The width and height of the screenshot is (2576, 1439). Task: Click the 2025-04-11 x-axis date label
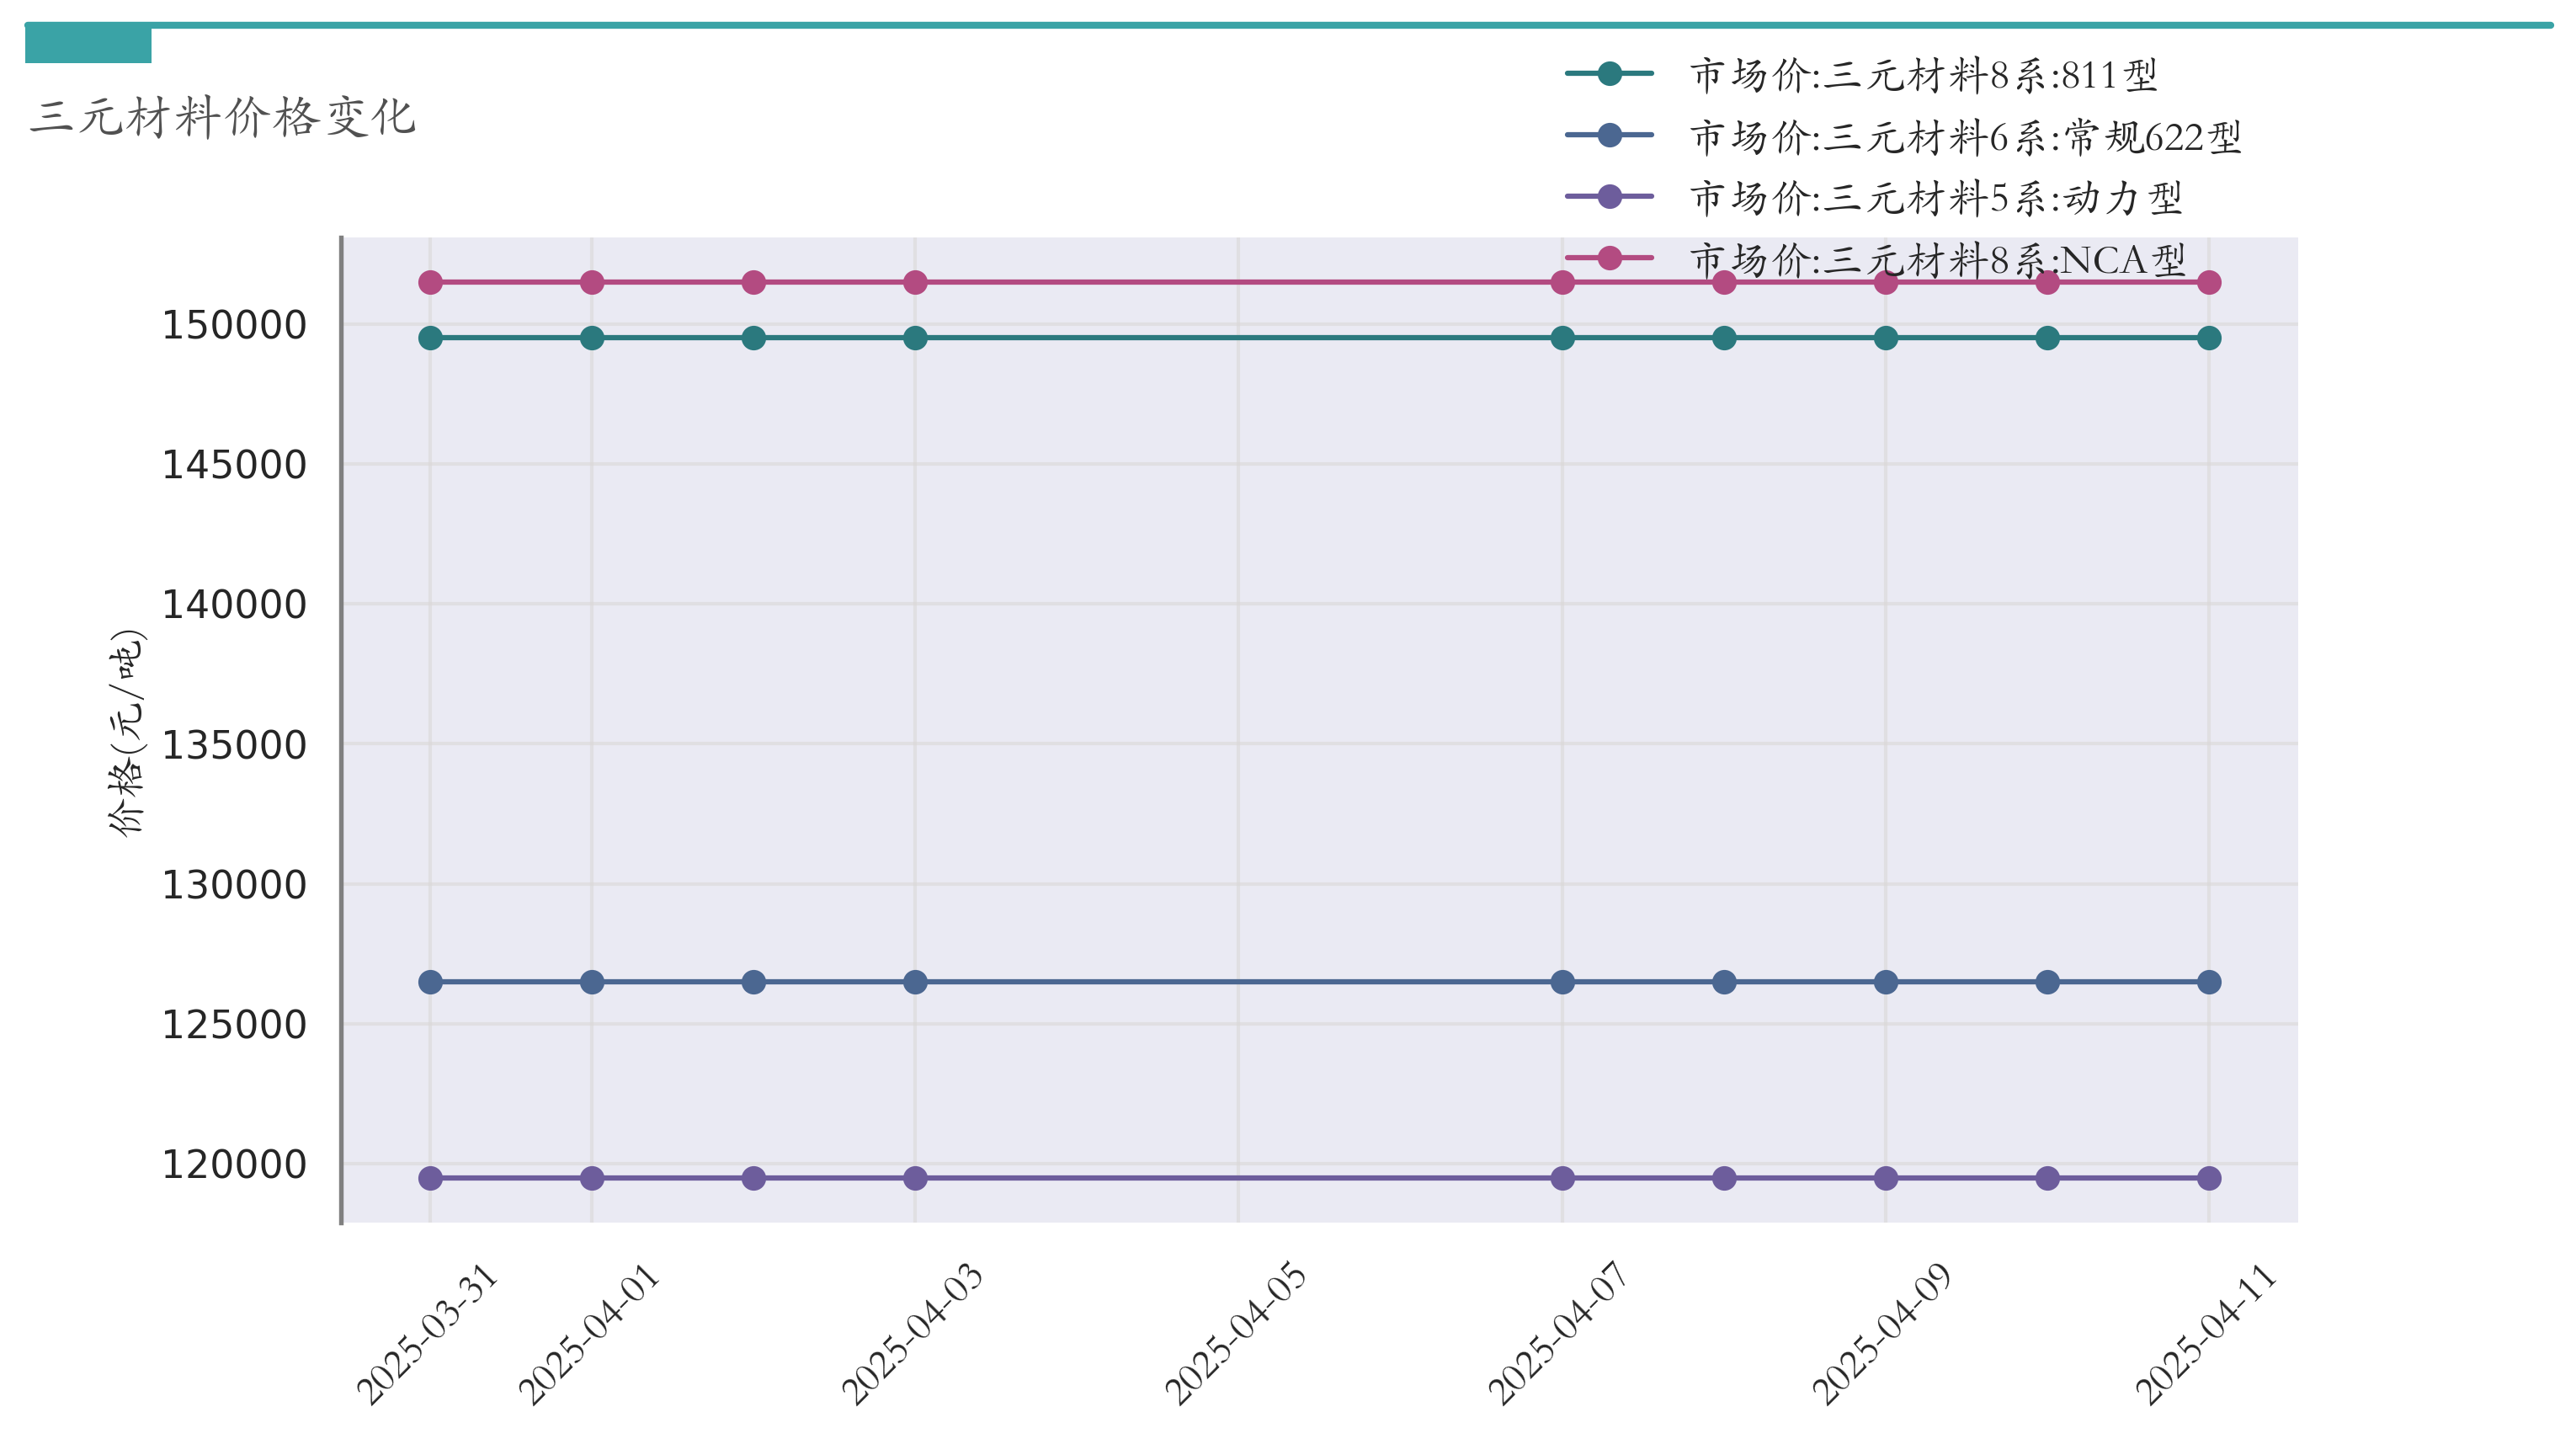[x=2206, y=1333]
